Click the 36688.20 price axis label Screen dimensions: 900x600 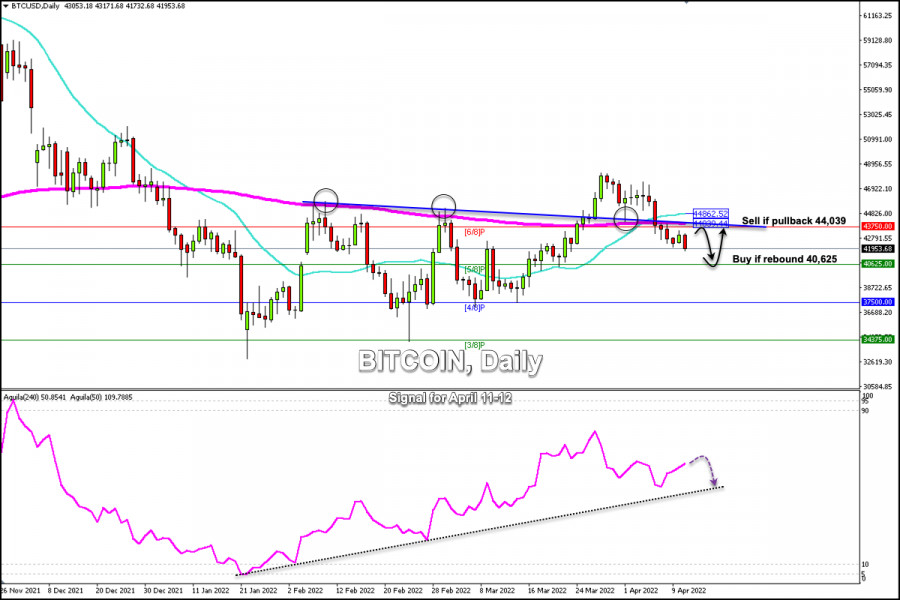(878, 312)
